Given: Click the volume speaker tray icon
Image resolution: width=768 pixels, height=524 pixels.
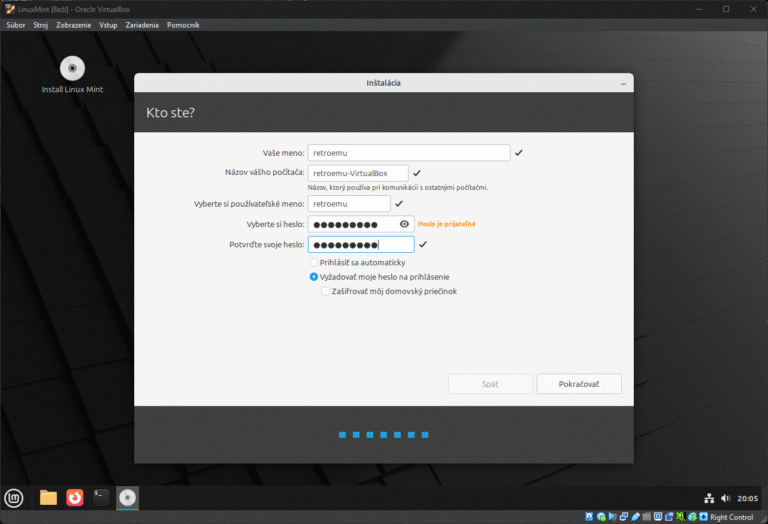Looking at the screenshot, I should click(725, 499).
